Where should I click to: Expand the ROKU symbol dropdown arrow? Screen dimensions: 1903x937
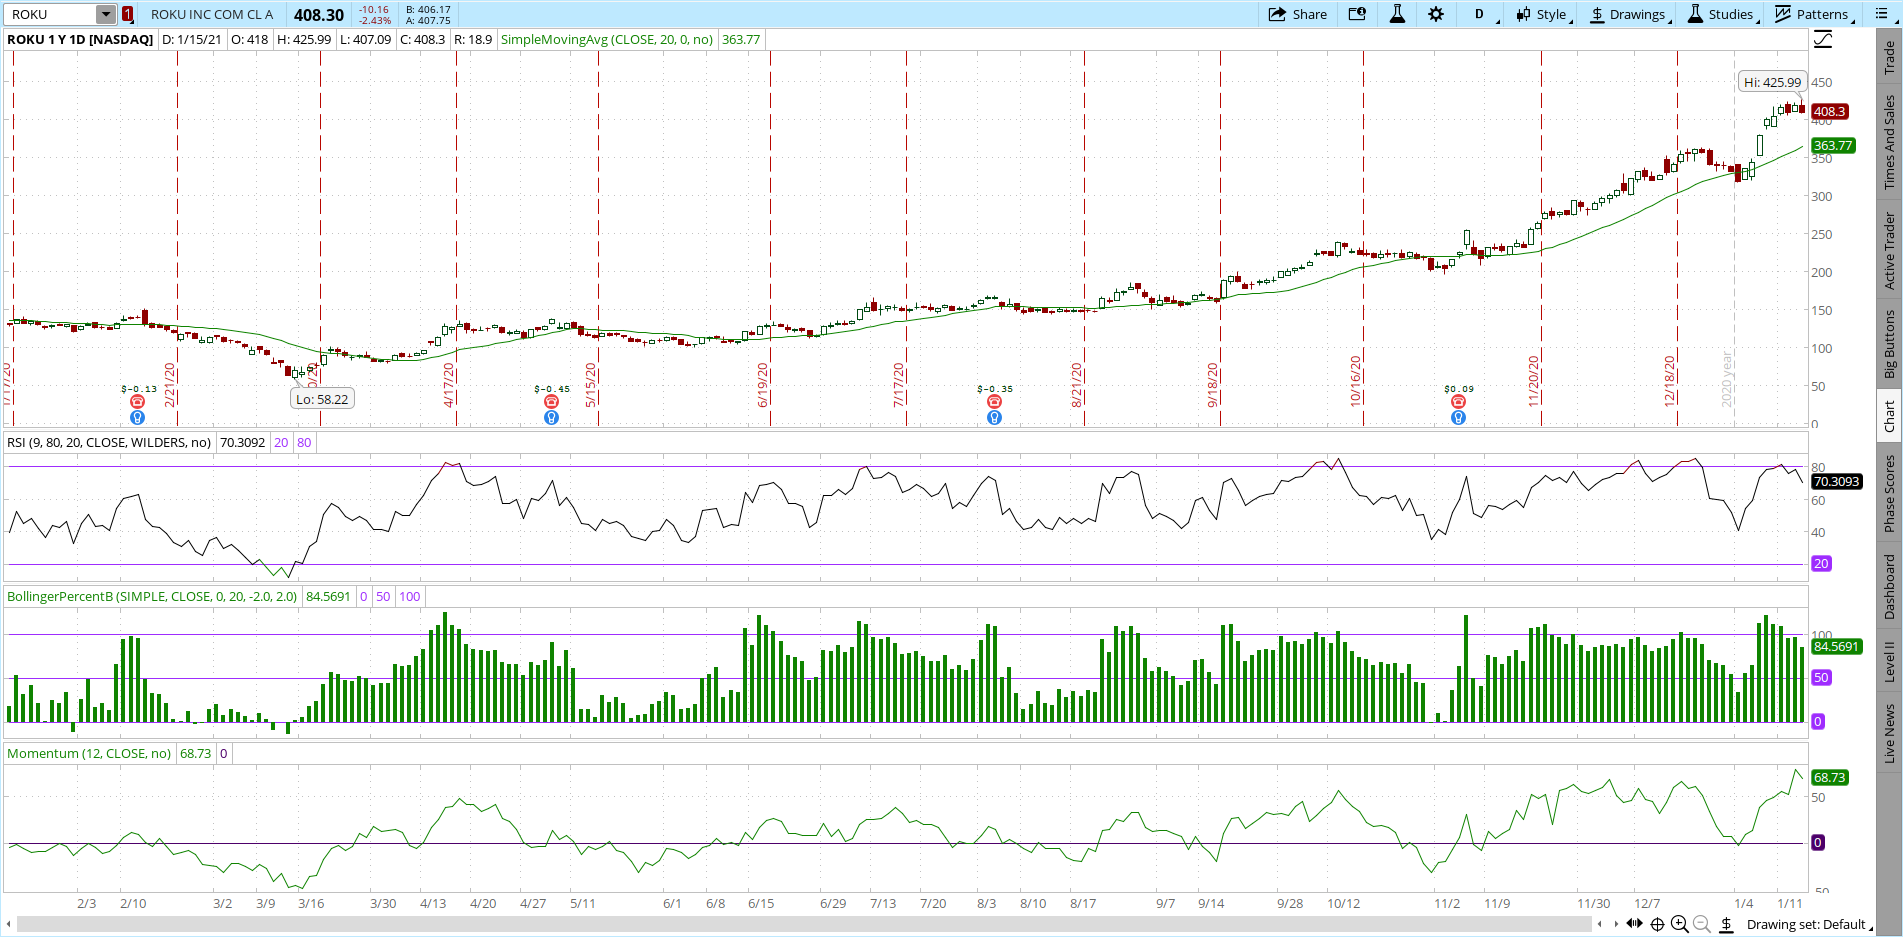[x=106, y=14]
